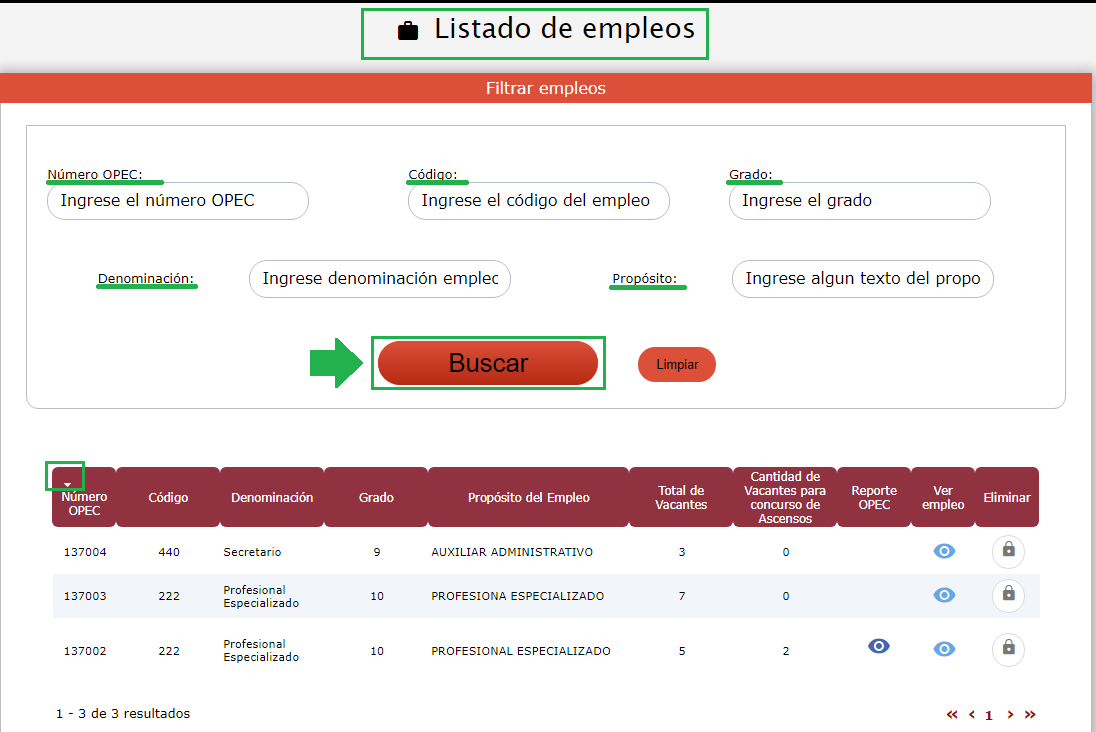
Task: Click the briefcase icon beside Listado de empleos
Action: click(x=408, y=31)
